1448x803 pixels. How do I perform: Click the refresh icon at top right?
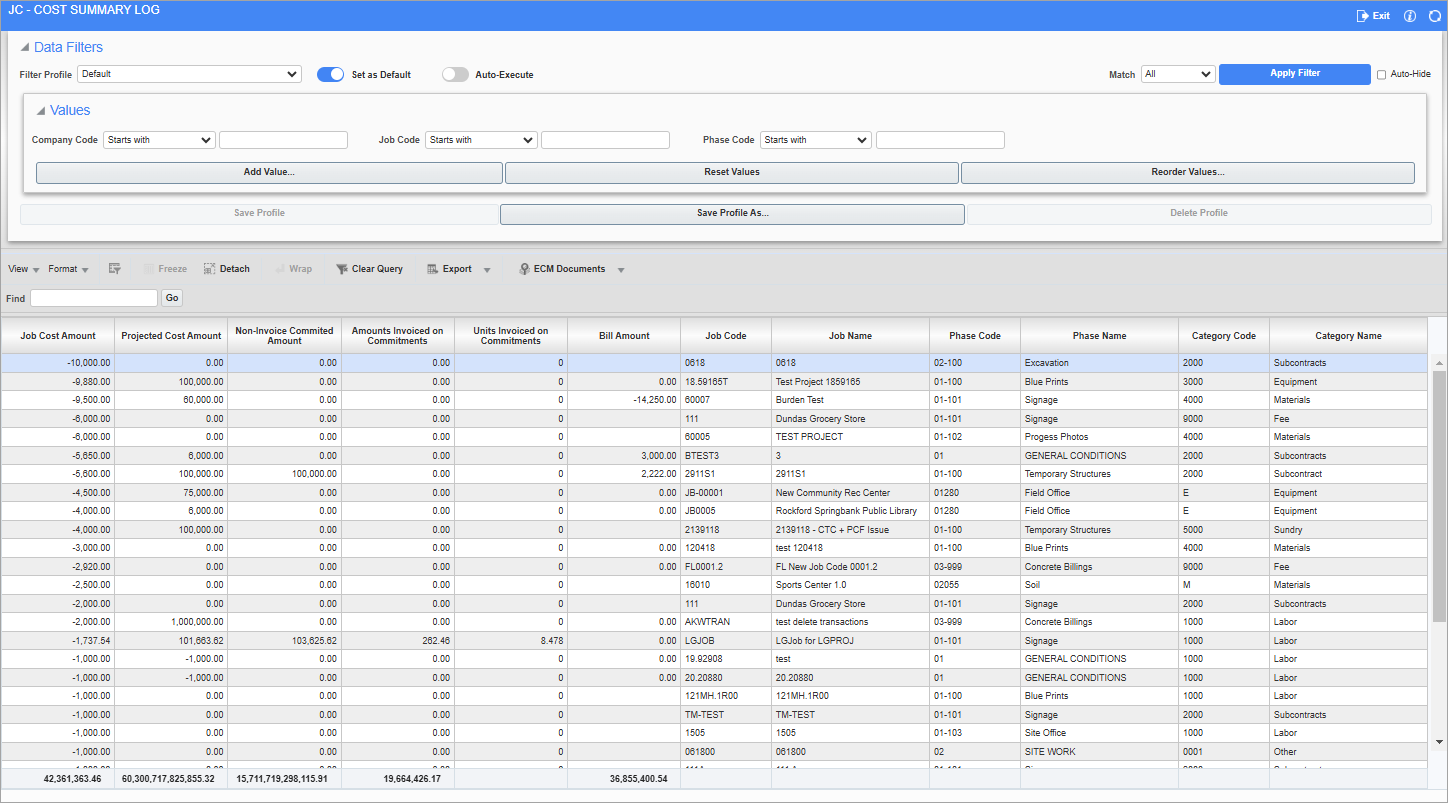pyautogui.click(x=1436, y=15)
